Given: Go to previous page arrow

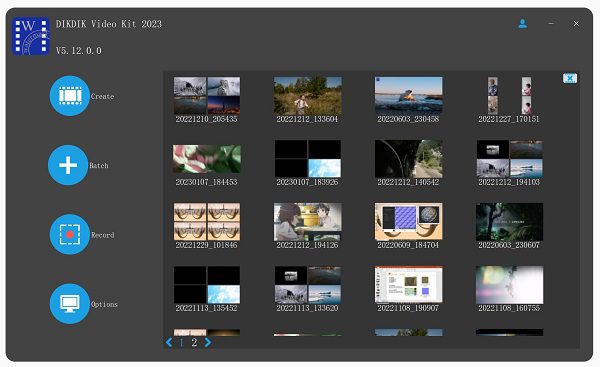Looking at the screenshot, I should pos(169,343).
